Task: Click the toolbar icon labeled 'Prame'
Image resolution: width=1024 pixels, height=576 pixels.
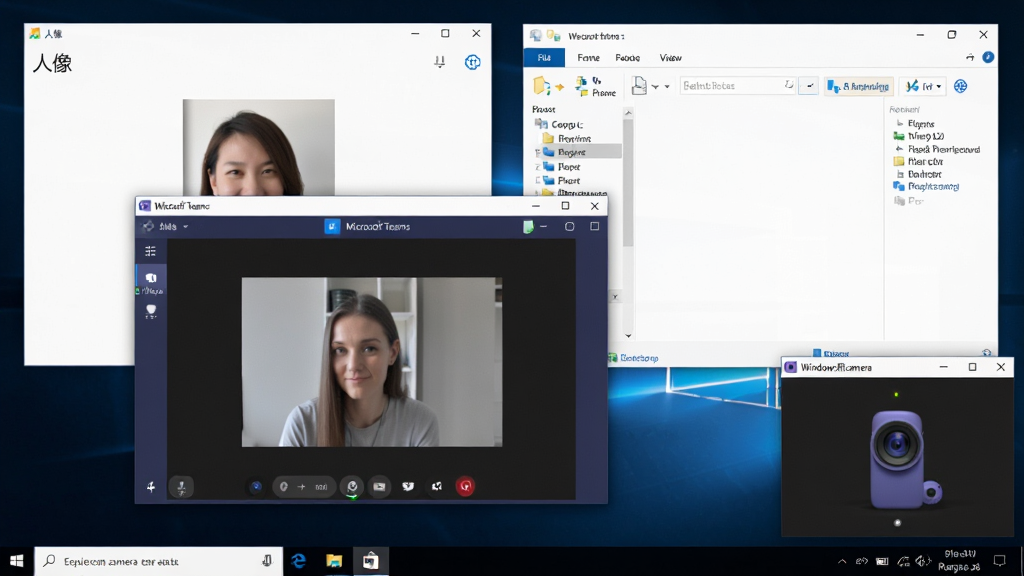Action: point(595,86)
